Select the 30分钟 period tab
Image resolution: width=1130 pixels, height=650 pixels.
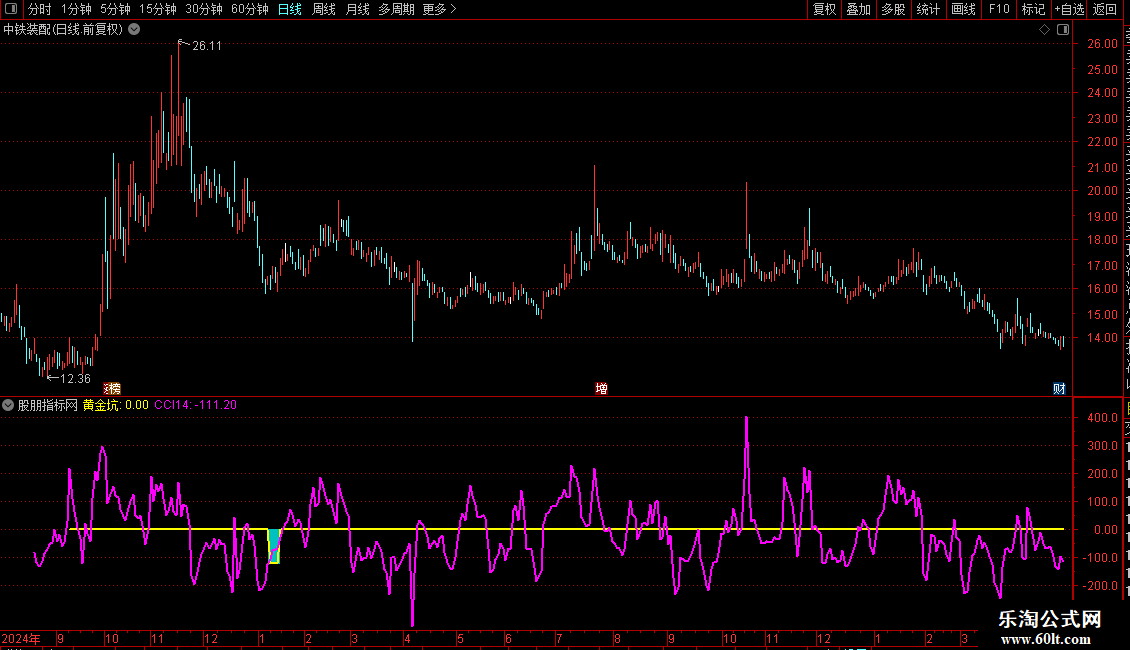coord(204,9)
